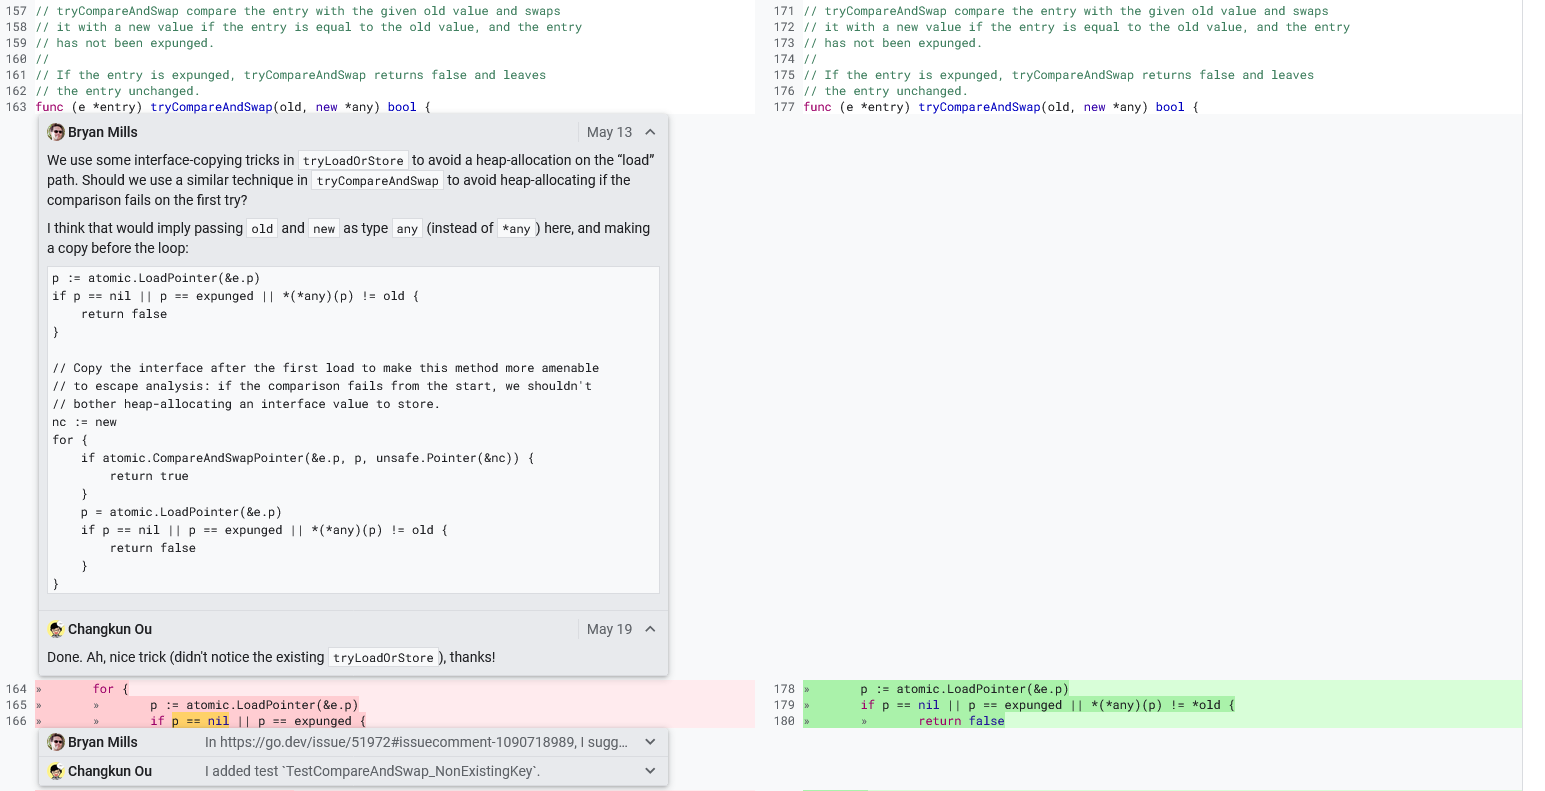Click Changkun Ou's avatar on the collapsed test comment

tap(55, 770)
